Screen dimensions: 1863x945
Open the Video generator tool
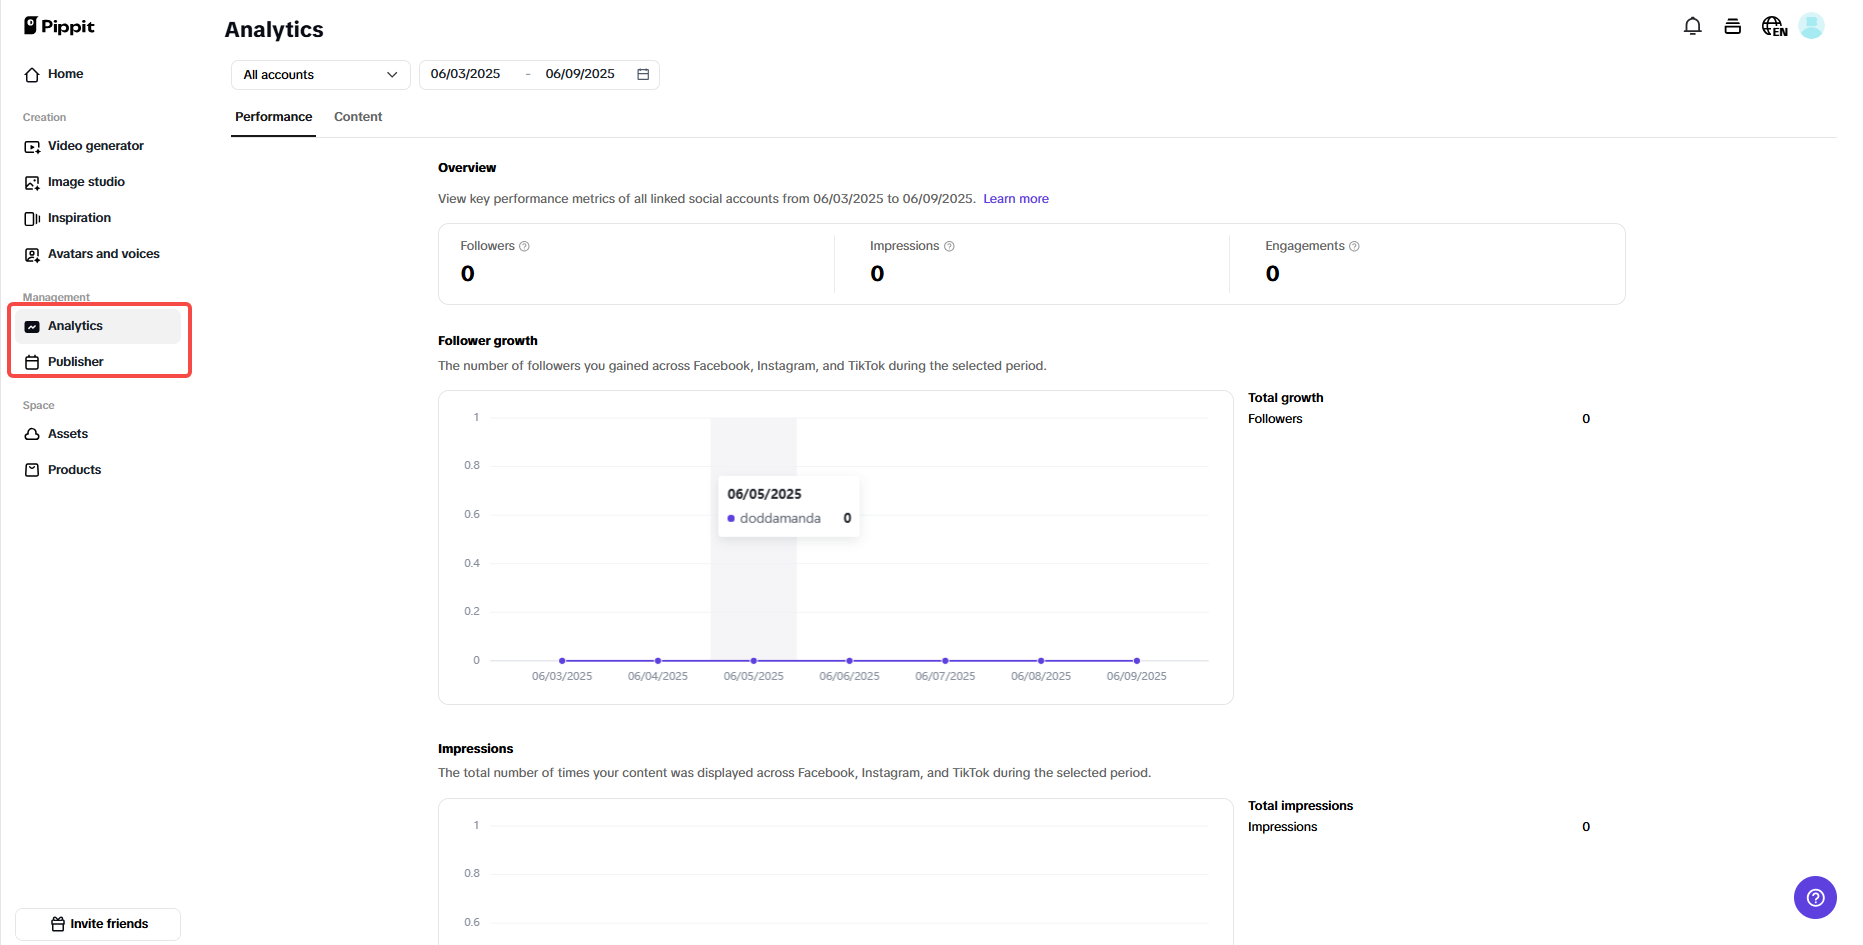[x=95, y=146]
